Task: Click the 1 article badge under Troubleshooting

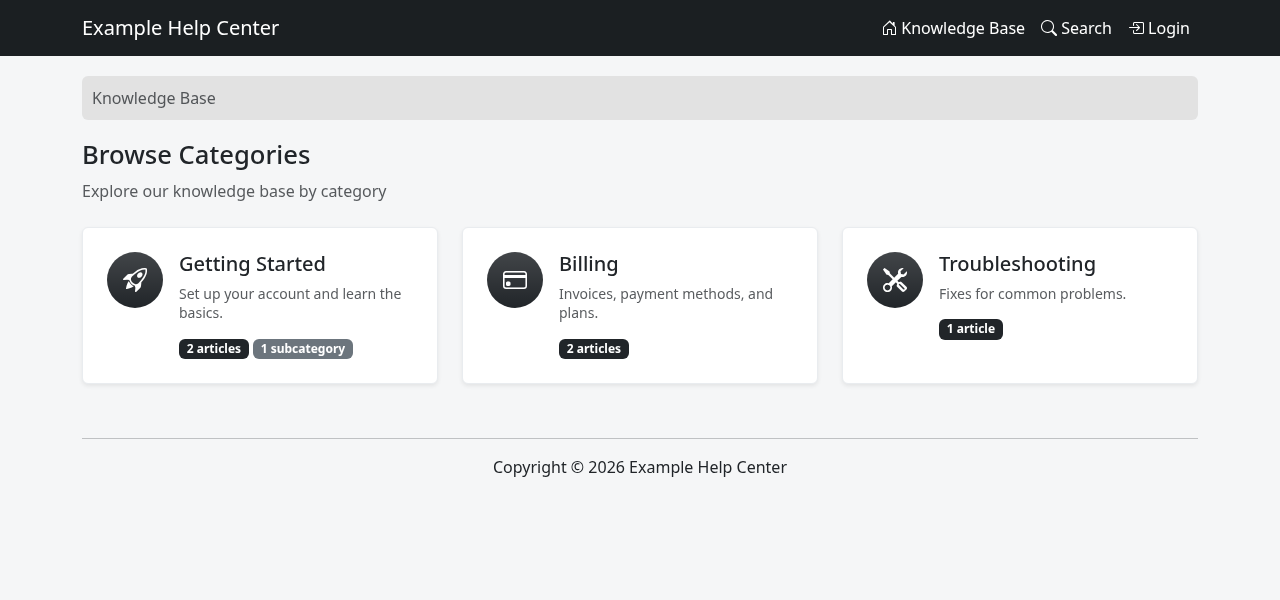Action: click(971, 329)
